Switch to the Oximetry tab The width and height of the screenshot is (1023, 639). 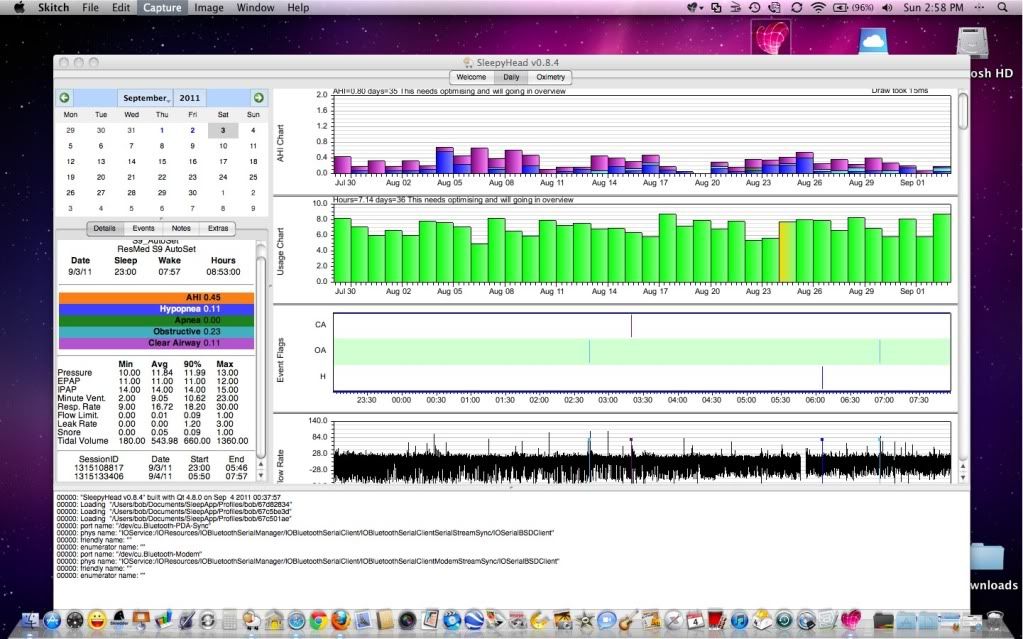550,77
